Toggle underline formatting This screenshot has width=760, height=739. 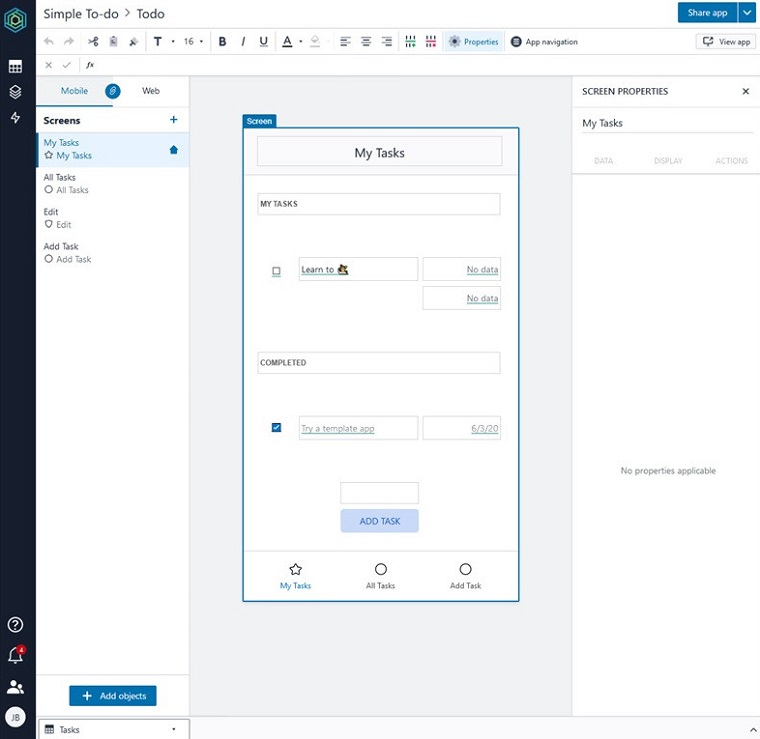click(263, 42)
